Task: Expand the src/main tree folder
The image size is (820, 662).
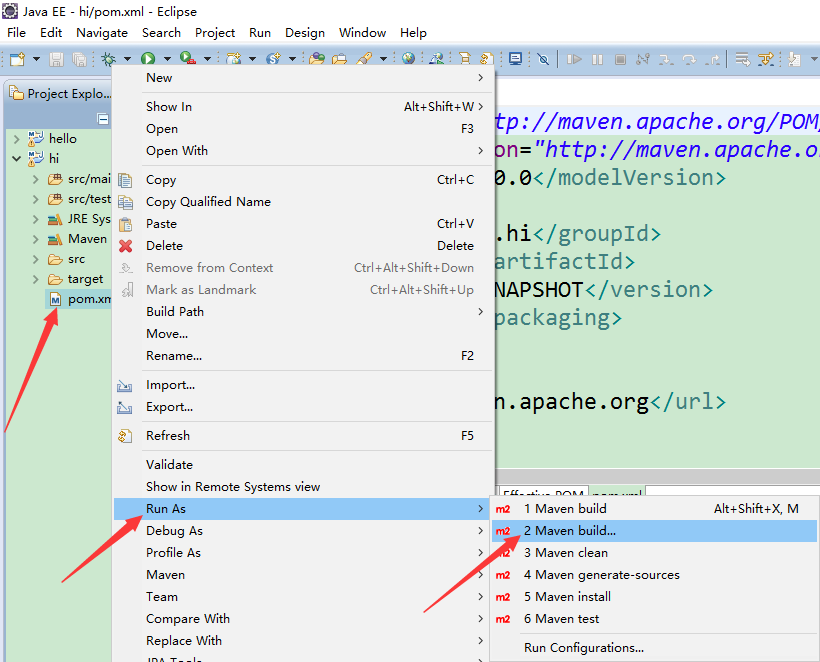Action: [36, 179]
